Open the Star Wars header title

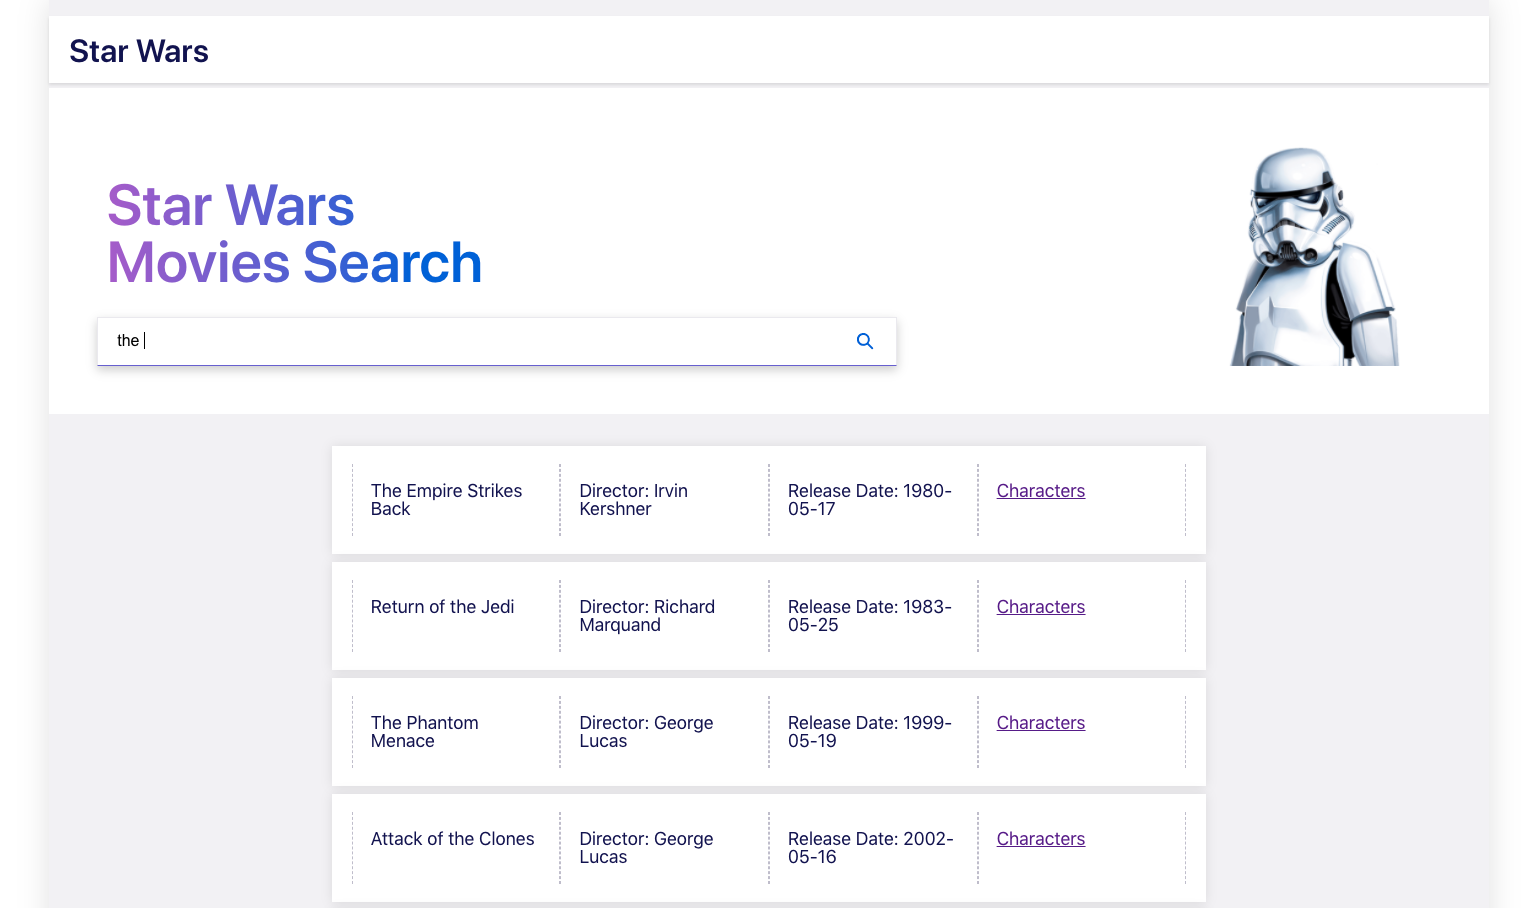click(139, 51)
